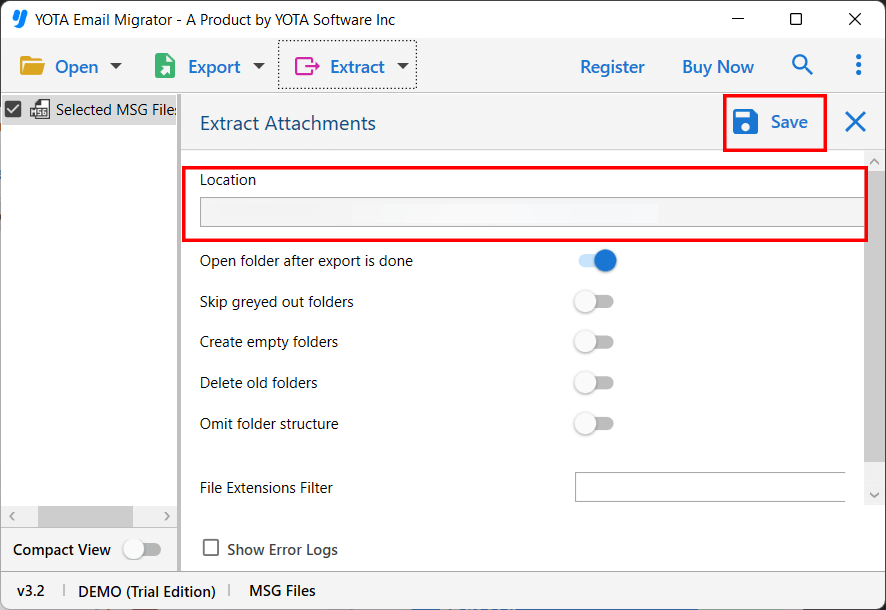Click the left arrow of horizontal scrollbar
This screenshot has height=610, width=886.
[x=12, y=516]
